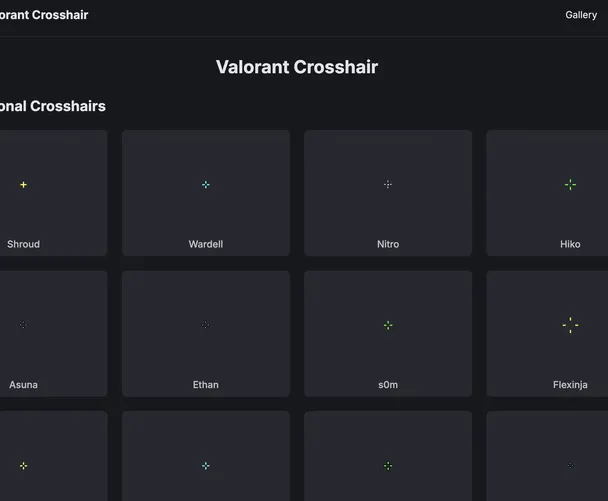Open the Shroud crosshair card label
608x501 pixels.
point(24,244)
